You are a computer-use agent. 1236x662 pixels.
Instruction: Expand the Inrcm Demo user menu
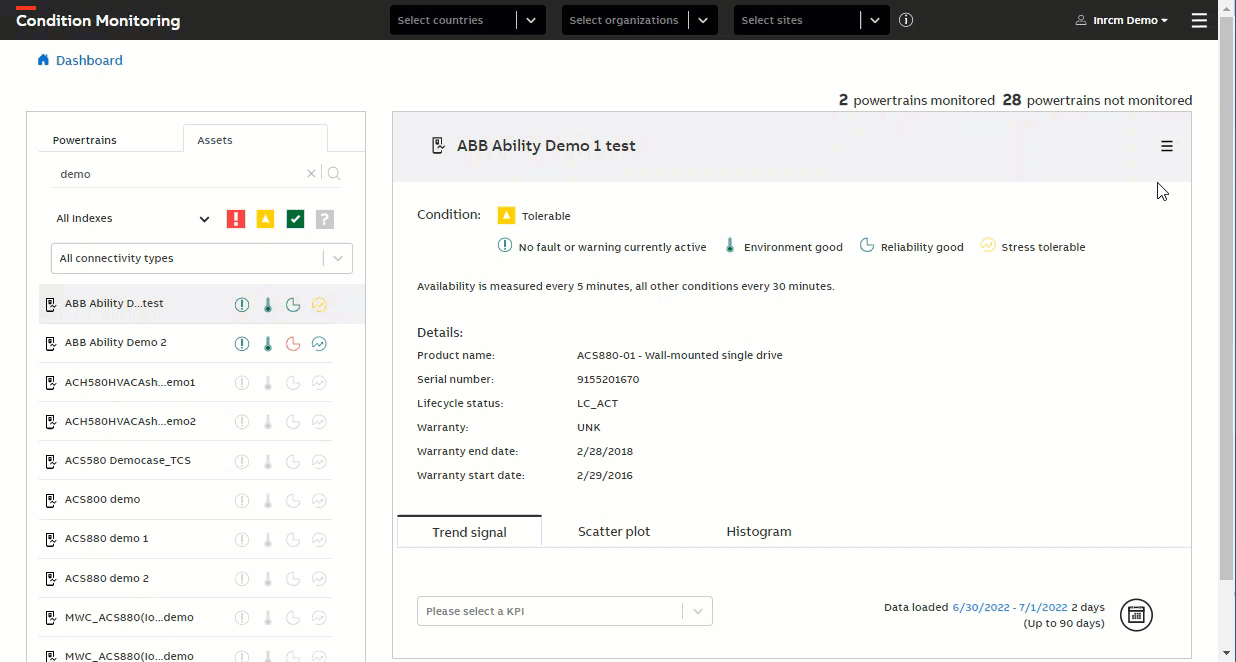click(x=1122, y=20)
